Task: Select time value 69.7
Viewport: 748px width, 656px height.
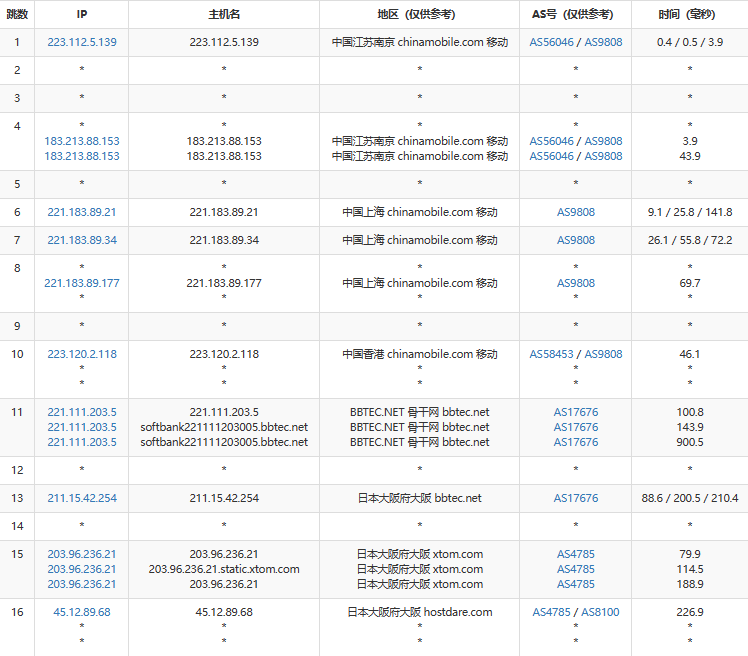Action: tap(690, 283)
